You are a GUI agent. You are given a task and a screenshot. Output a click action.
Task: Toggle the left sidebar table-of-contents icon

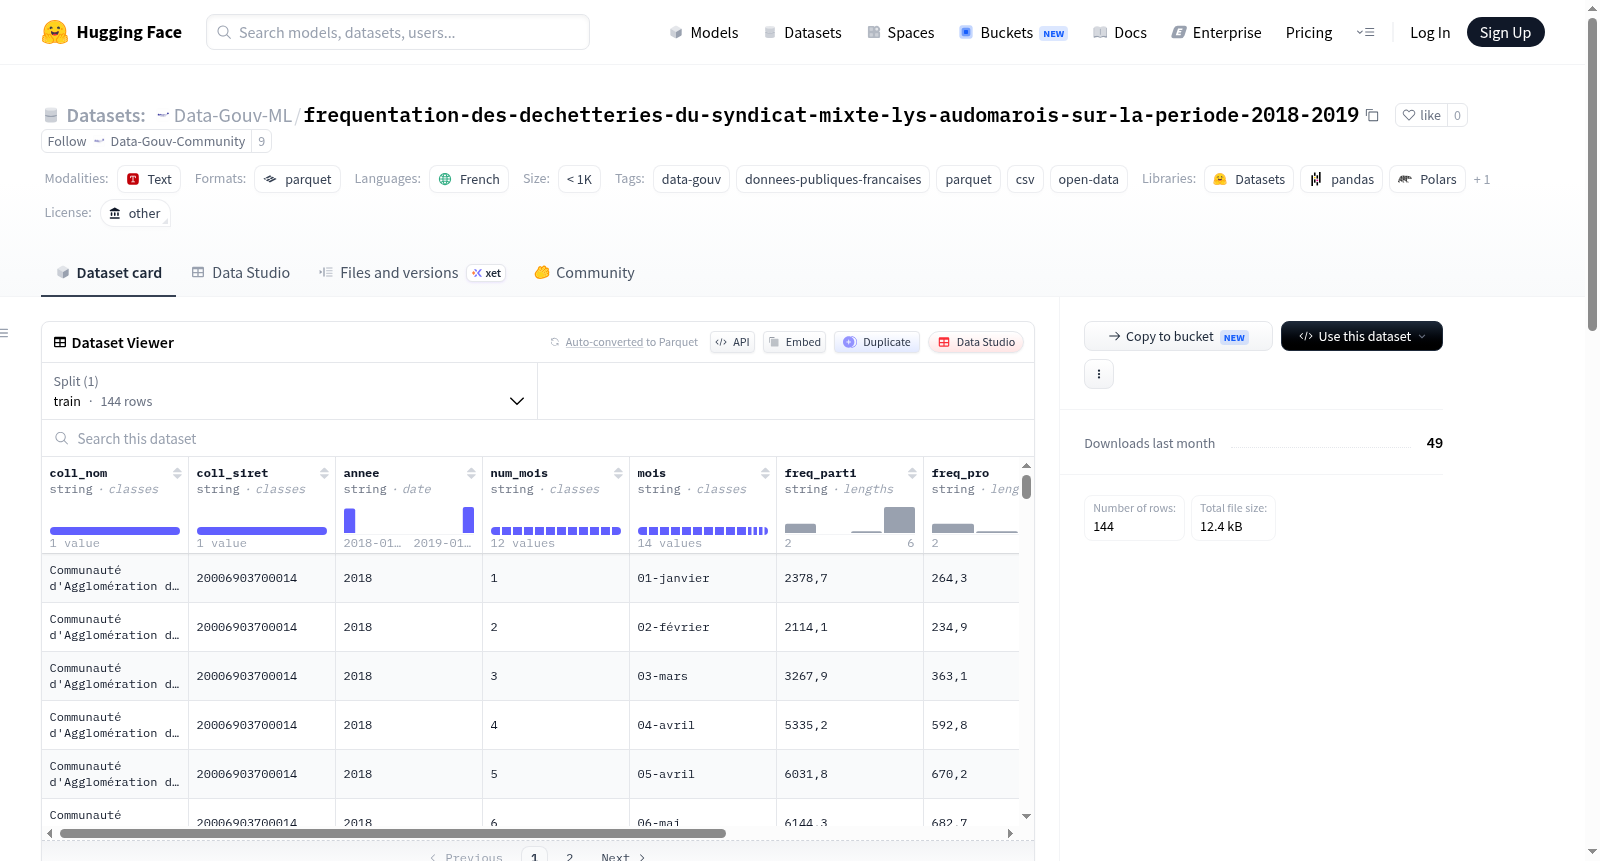(4, 333)
